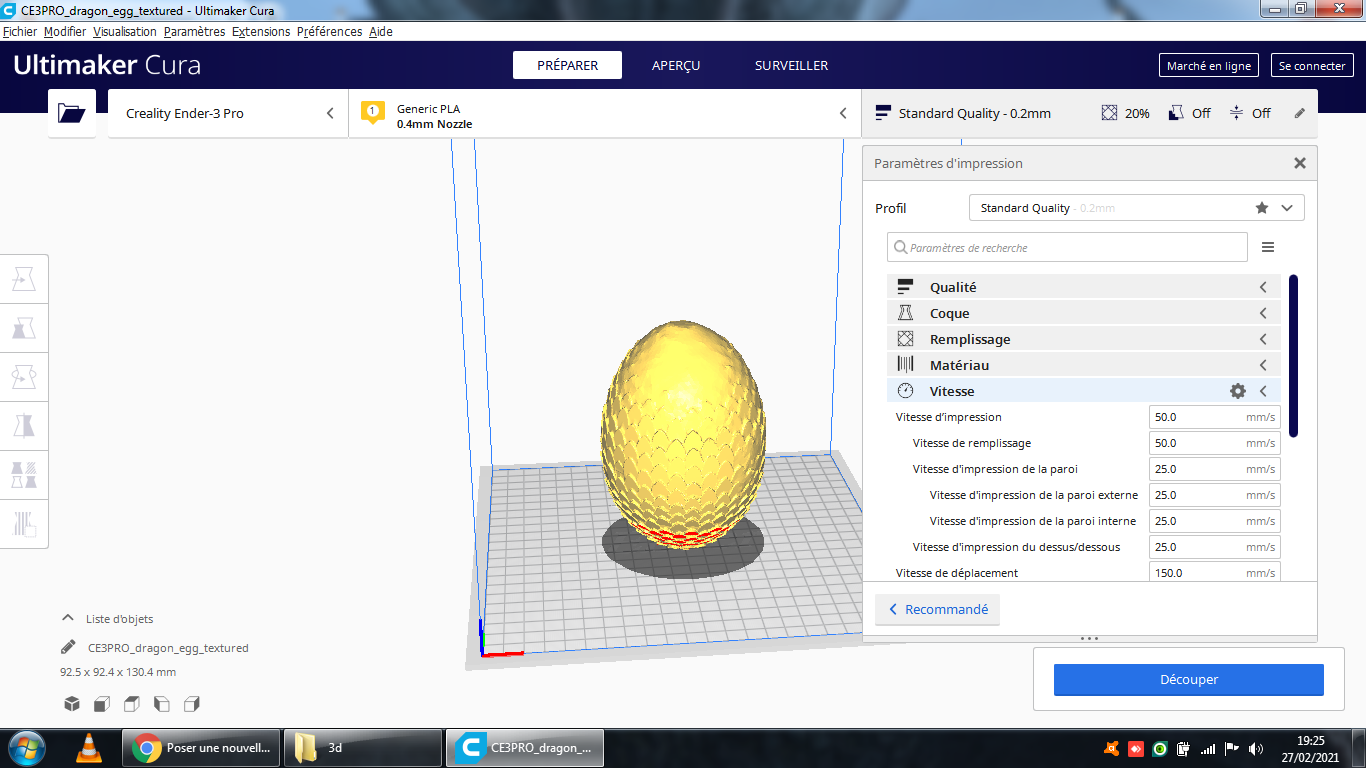
Task: Select the Rotate tool in left toolbar
Action: click(x=24, y=377)
